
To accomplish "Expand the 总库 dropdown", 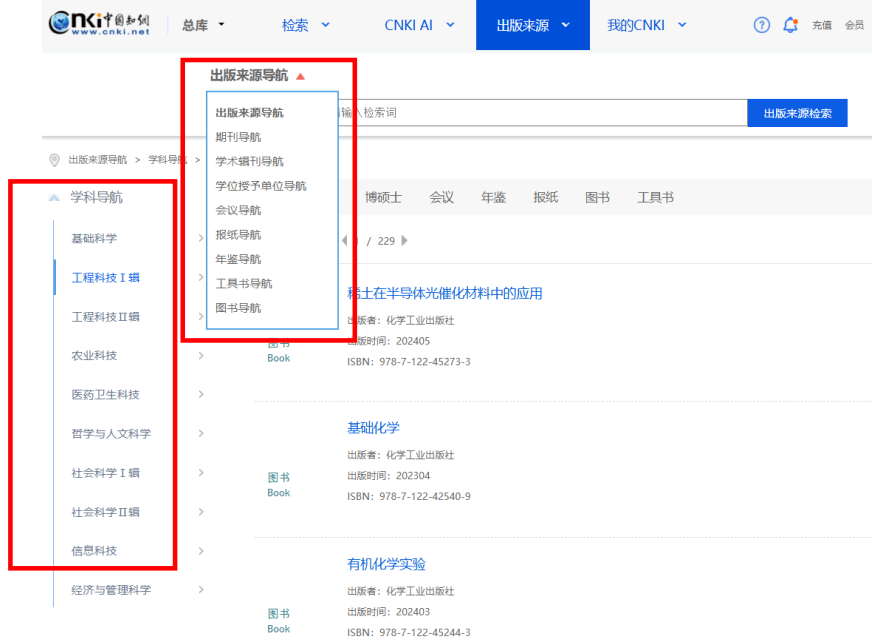I will click(x=203, y=25).
